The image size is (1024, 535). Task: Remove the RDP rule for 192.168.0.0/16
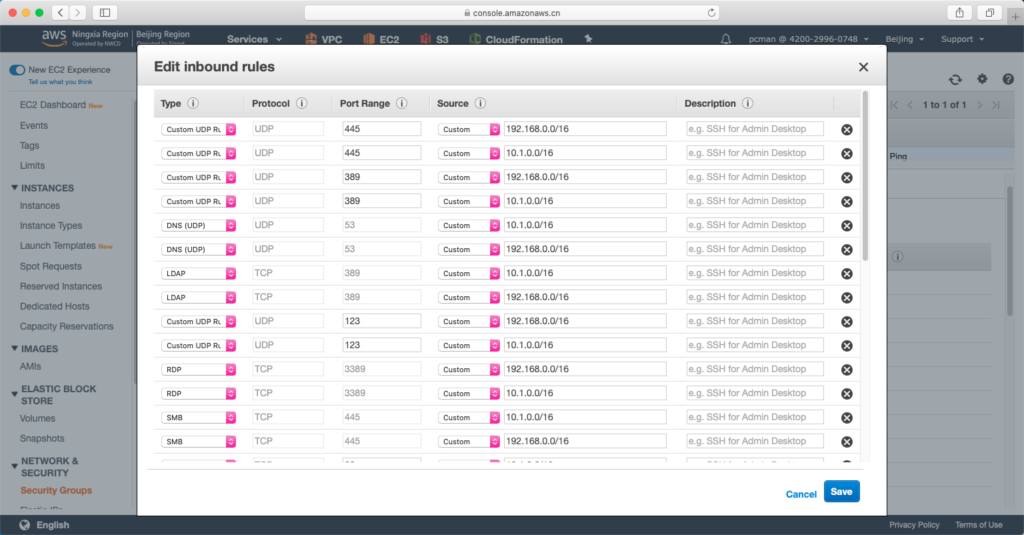pos(846,369)
